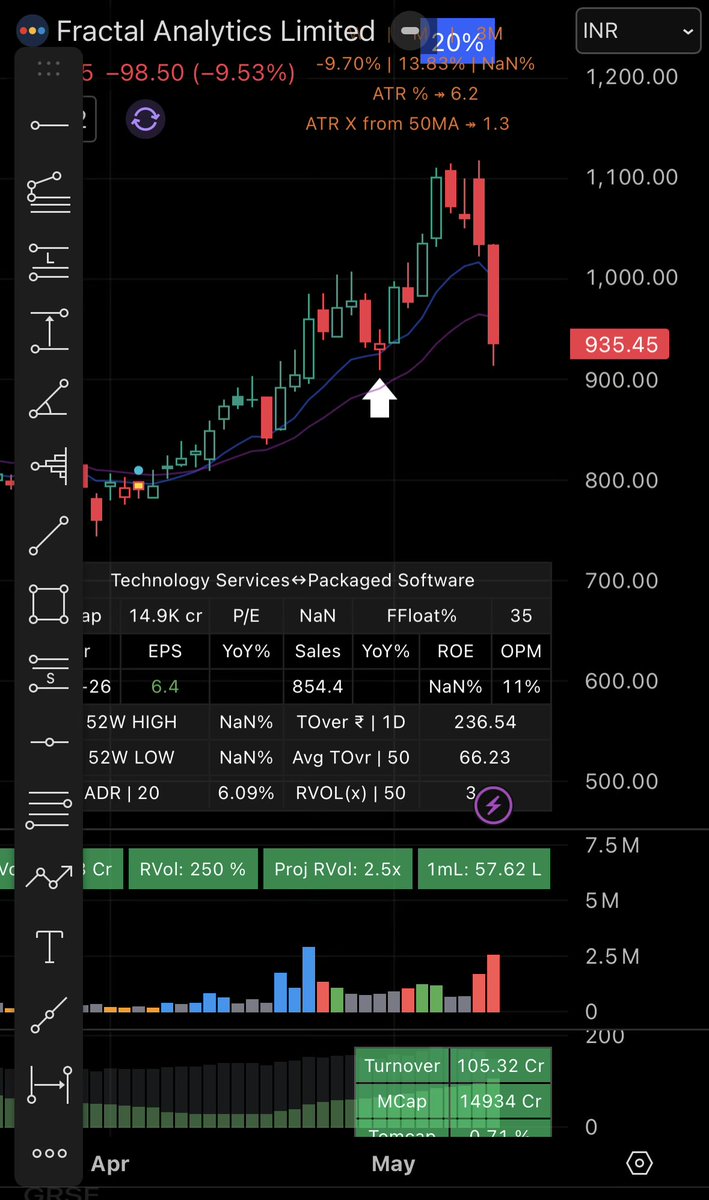Click the P/E table cell

click(x=247, y=616)
